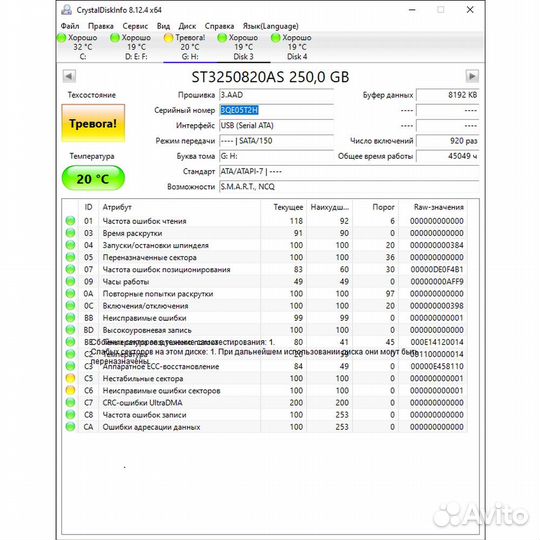The width and height of the screenshot is (540, 540).
Task: Select row Переназначенные сектора
Action: coord(264,257)
